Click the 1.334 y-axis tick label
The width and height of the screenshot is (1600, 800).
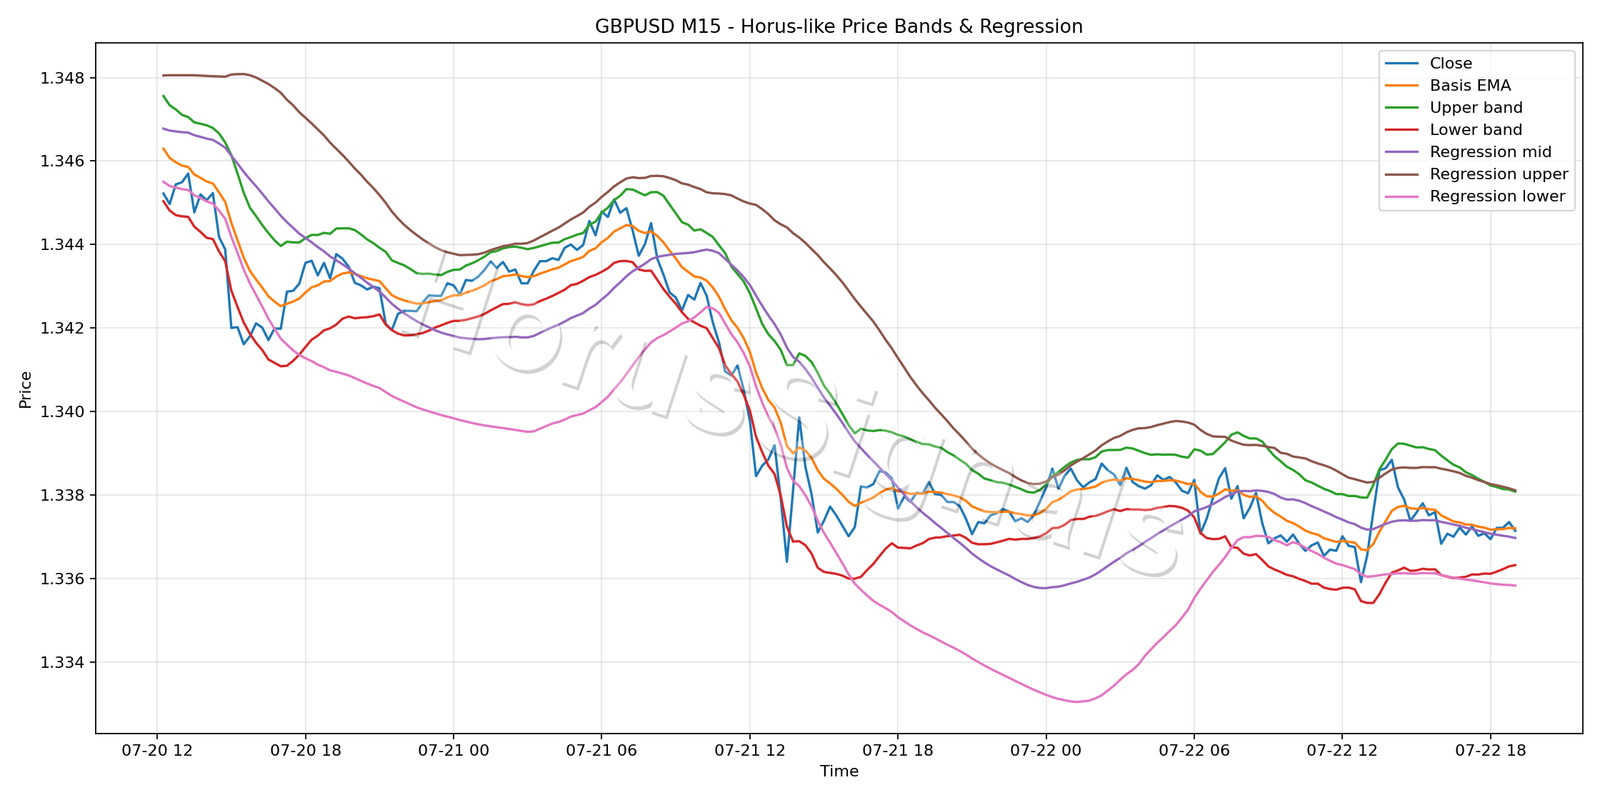click(62, 662)
